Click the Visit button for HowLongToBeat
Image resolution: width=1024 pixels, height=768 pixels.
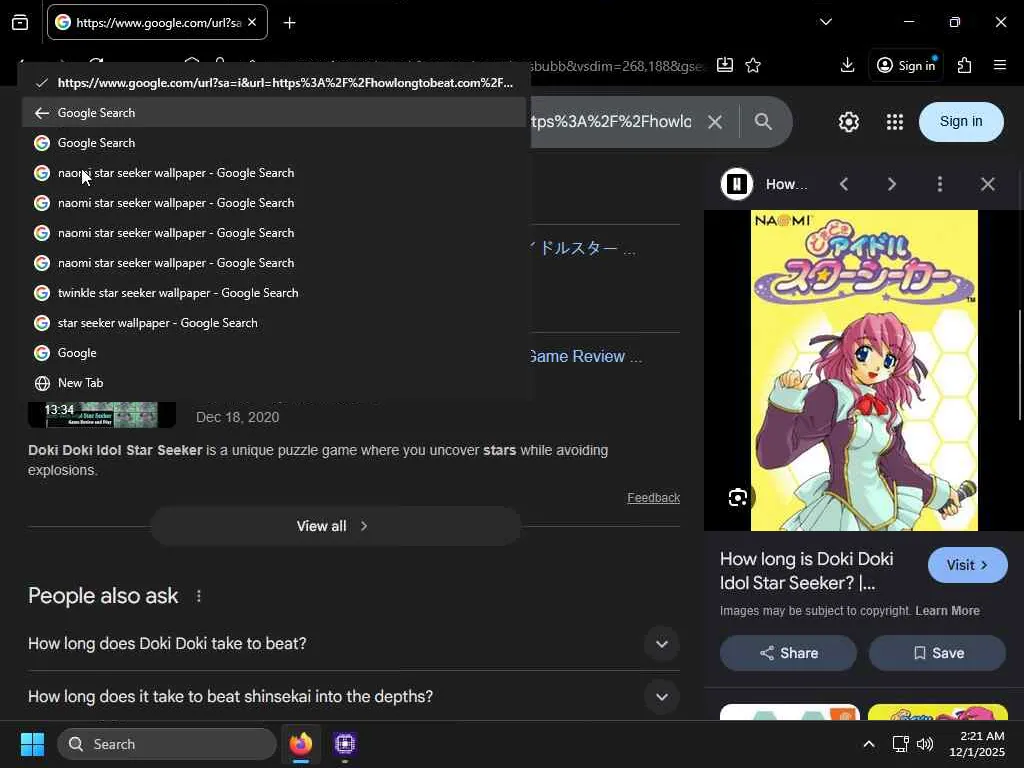967,565
